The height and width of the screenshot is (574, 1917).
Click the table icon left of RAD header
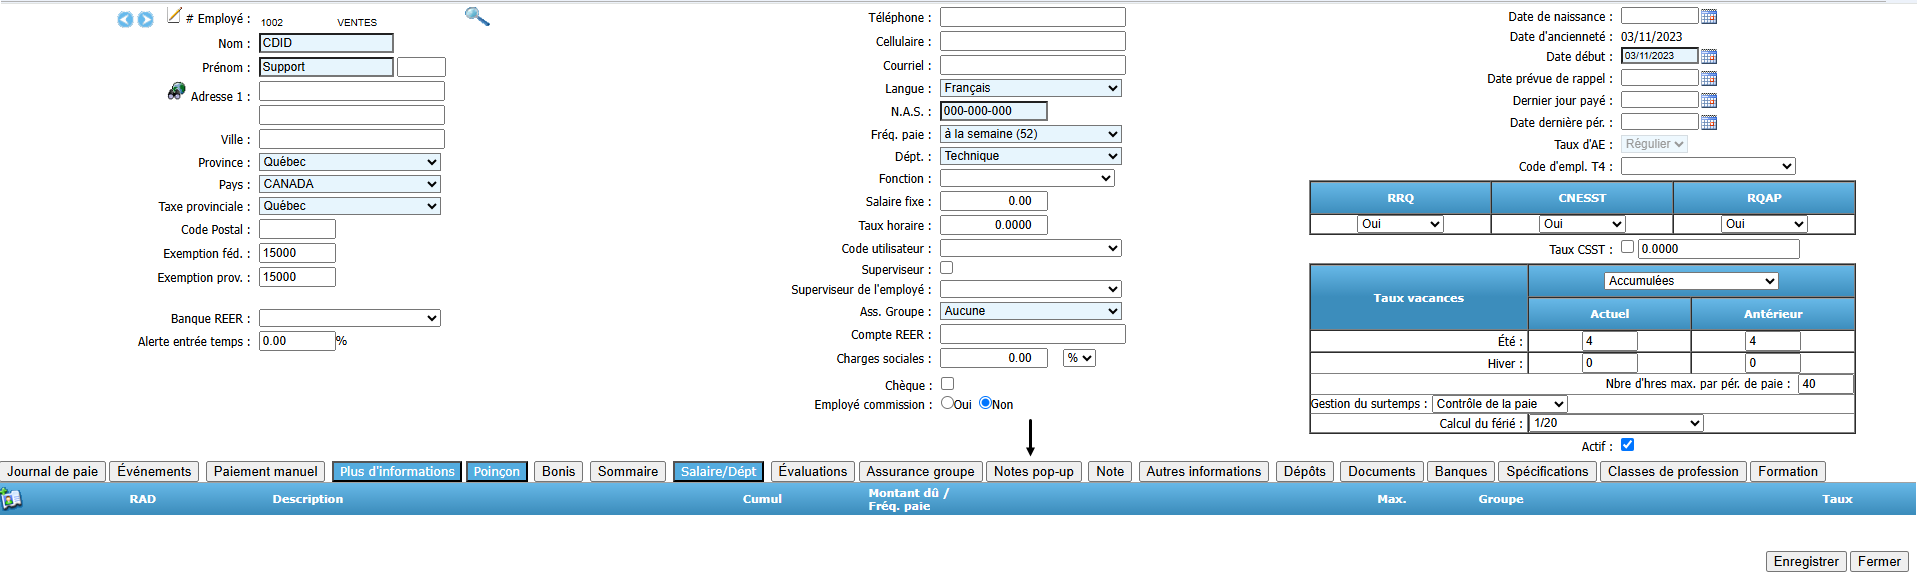pyautogui.click(x=11, y=498)
